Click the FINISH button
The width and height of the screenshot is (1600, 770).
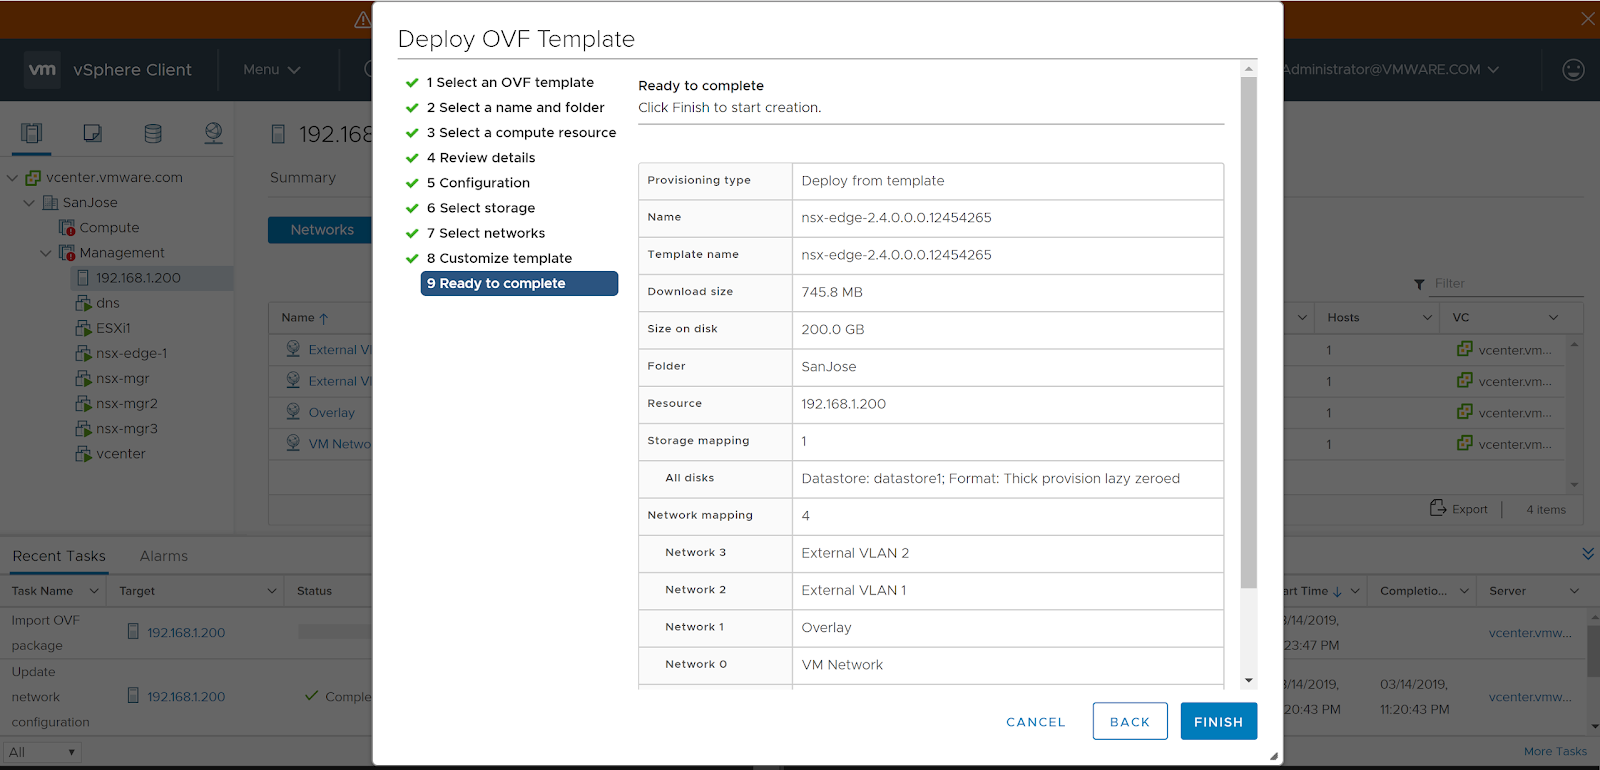coord(1218,721)
